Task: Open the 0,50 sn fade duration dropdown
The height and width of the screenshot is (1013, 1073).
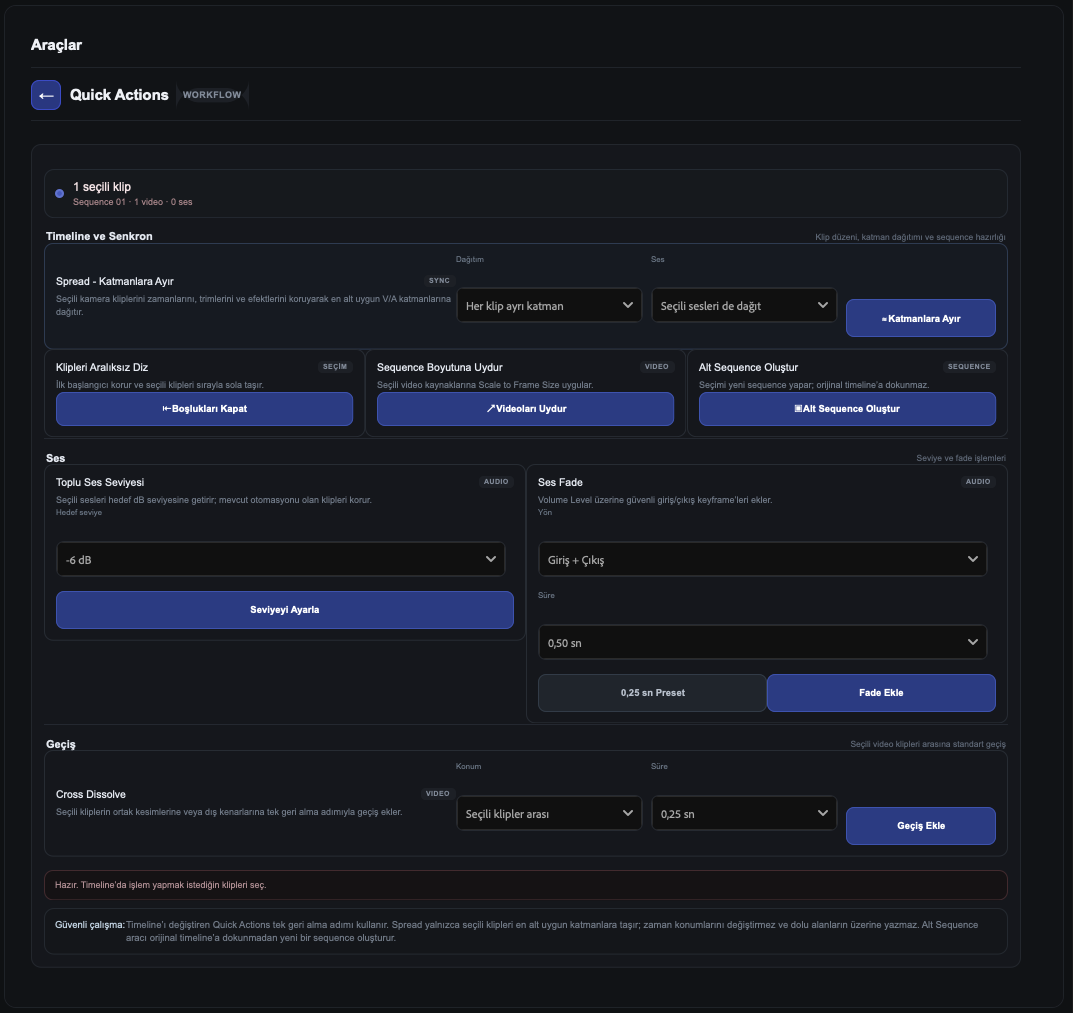Action: 762,642
